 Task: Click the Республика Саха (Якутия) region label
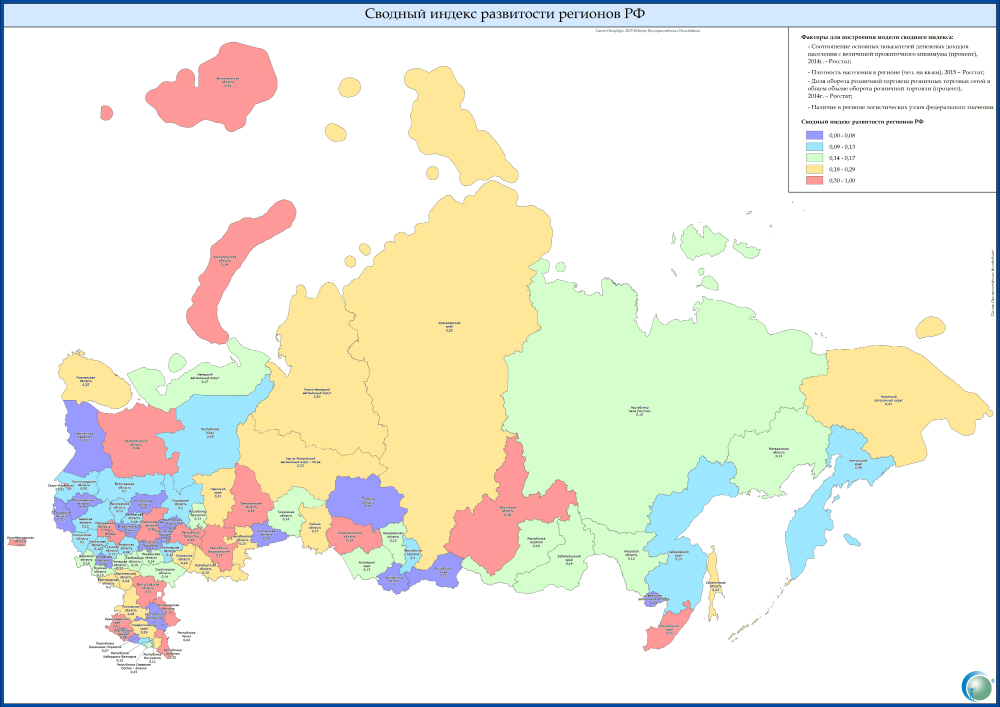640,410
